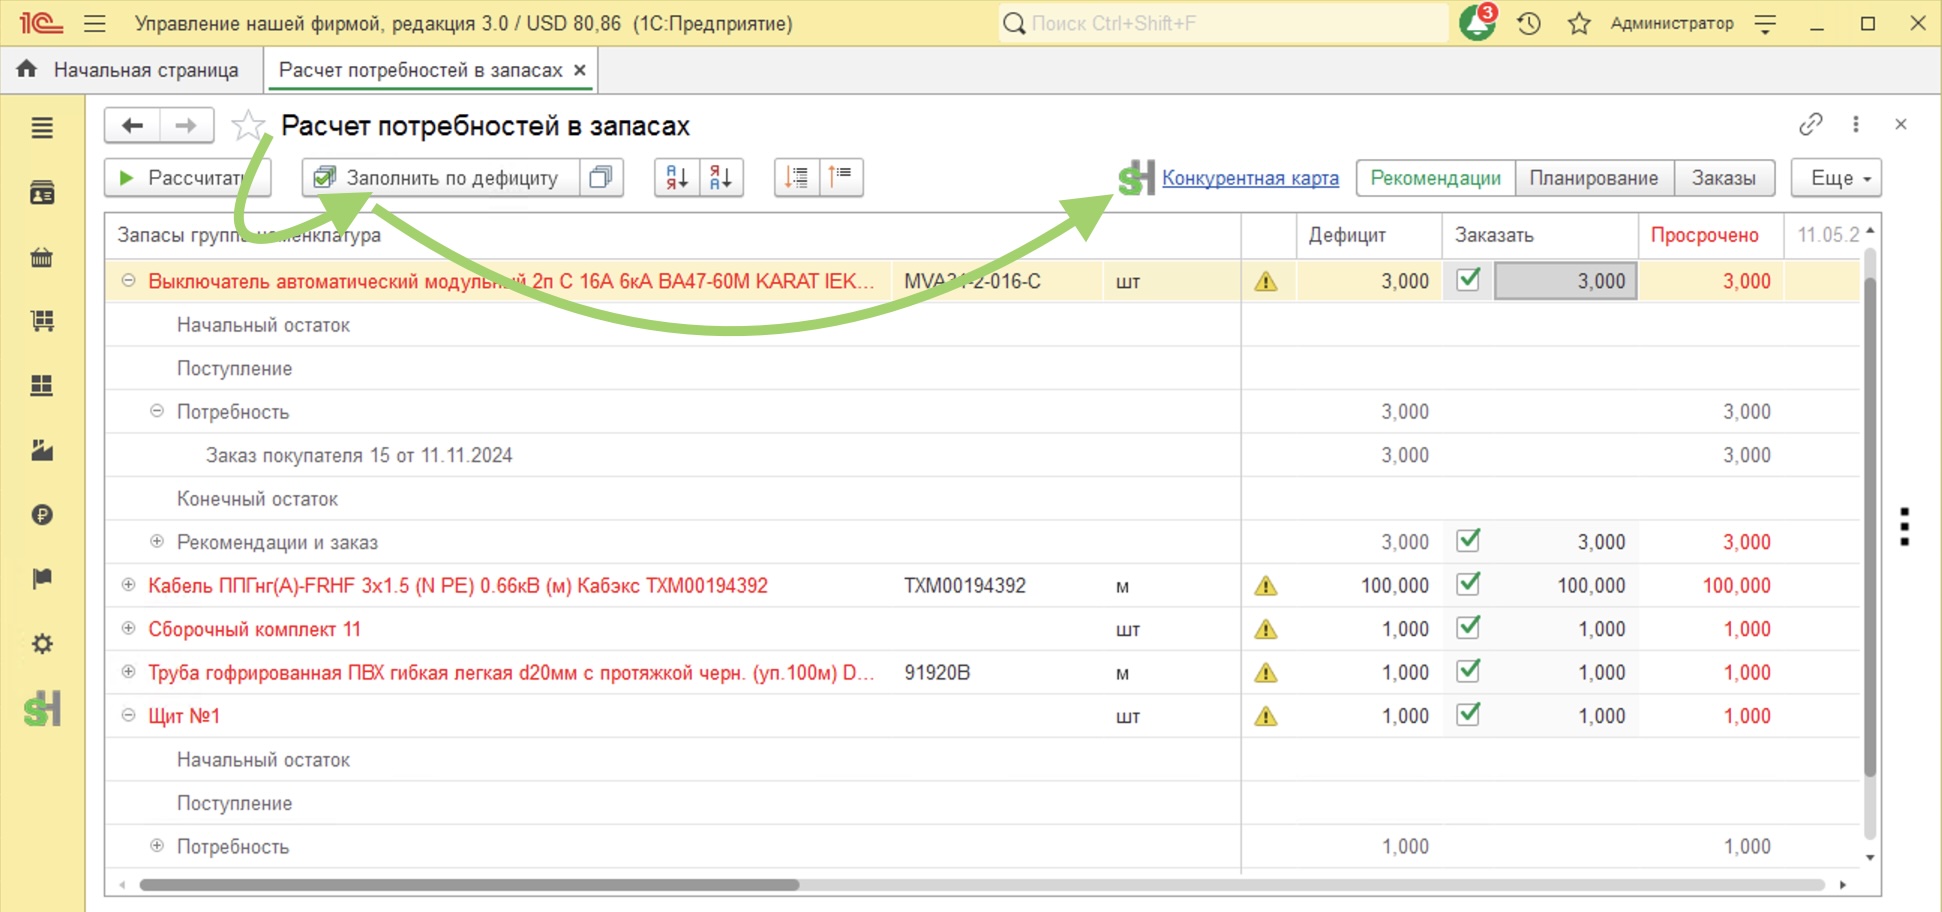Click copy icon beside Заполнить по дефициту
This screenshot has width=1942, height=912.
pos(601,178)
